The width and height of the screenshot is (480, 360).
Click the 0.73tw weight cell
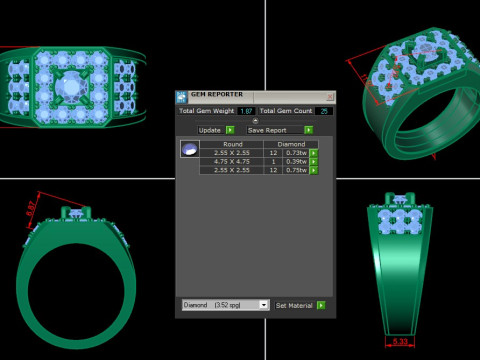click(296, 153)
